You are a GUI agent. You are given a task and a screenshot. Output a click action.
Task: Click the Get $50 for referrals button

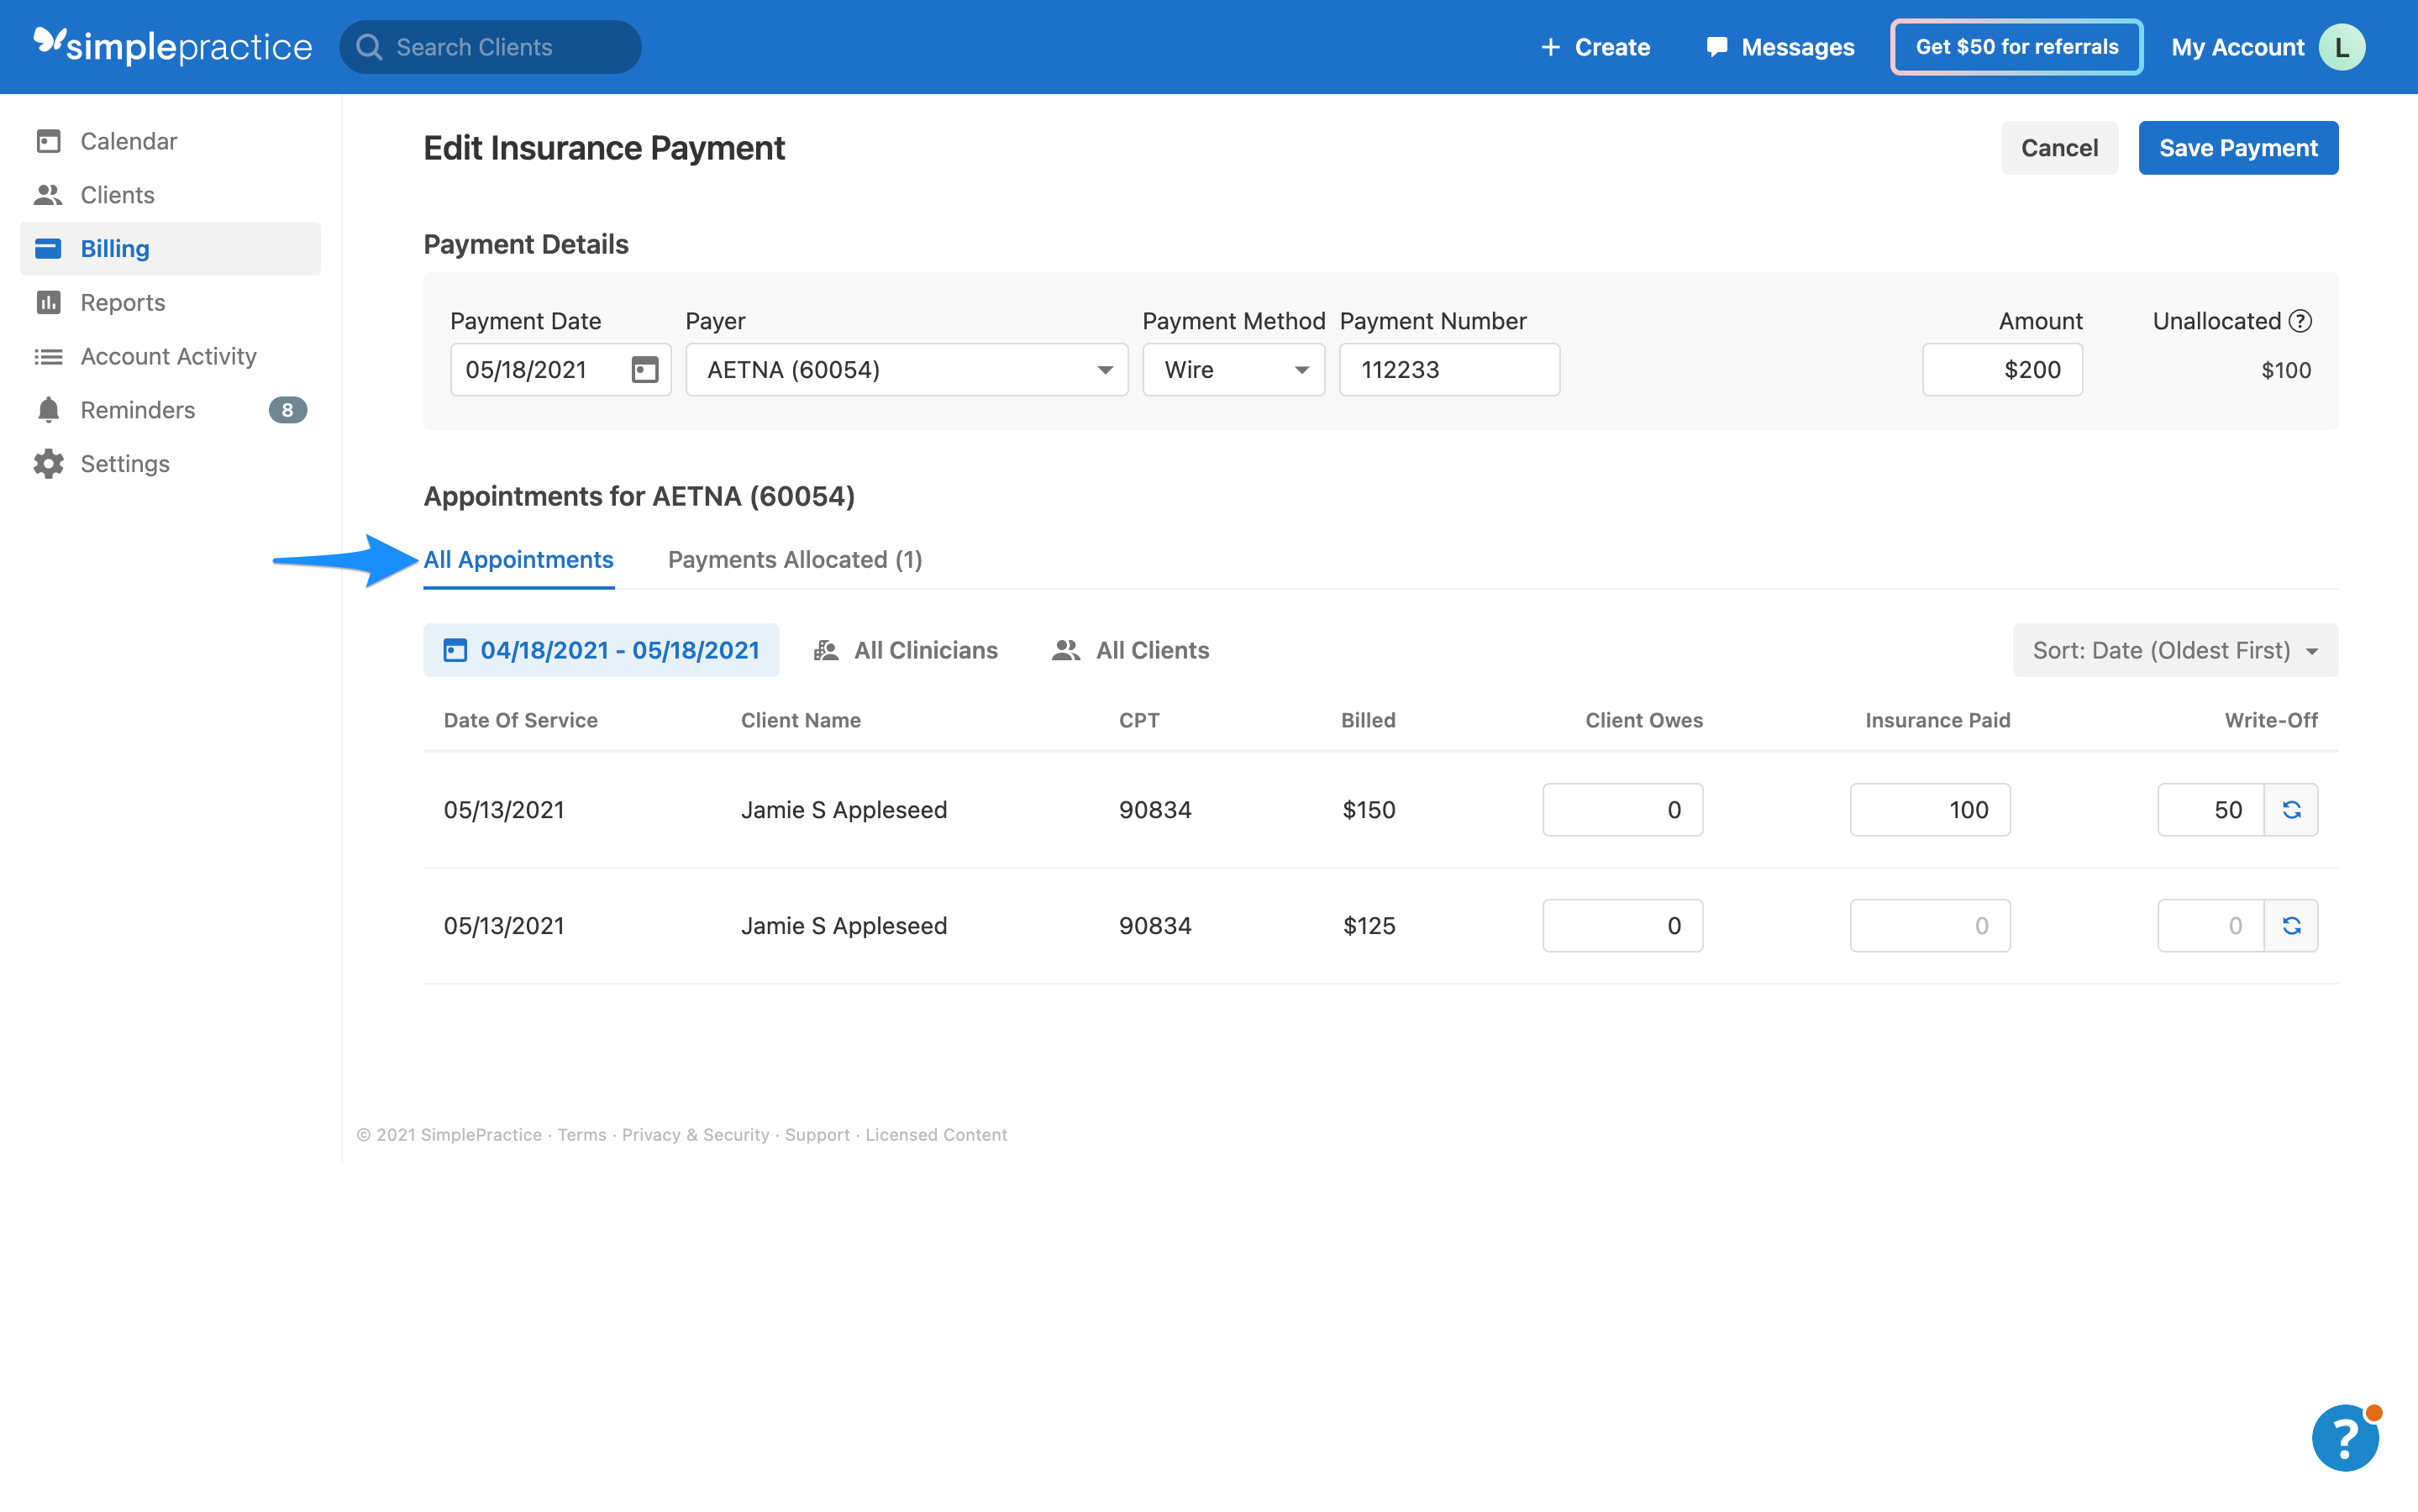click(2016, 46)
